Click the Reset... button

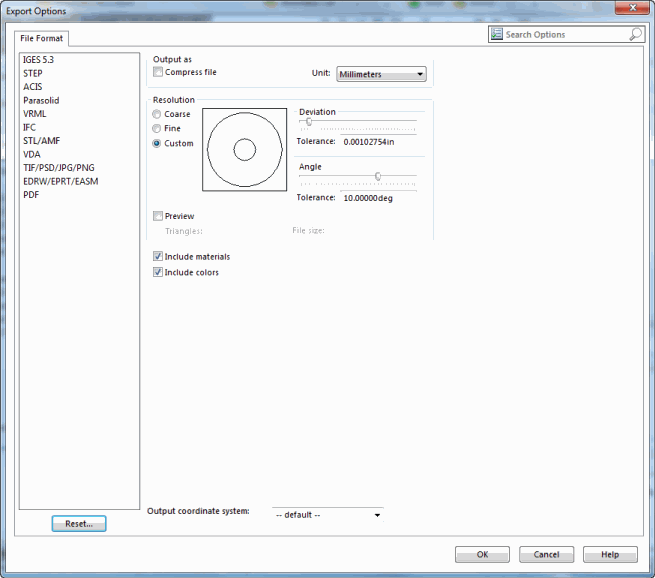click(x=79, y=524)
